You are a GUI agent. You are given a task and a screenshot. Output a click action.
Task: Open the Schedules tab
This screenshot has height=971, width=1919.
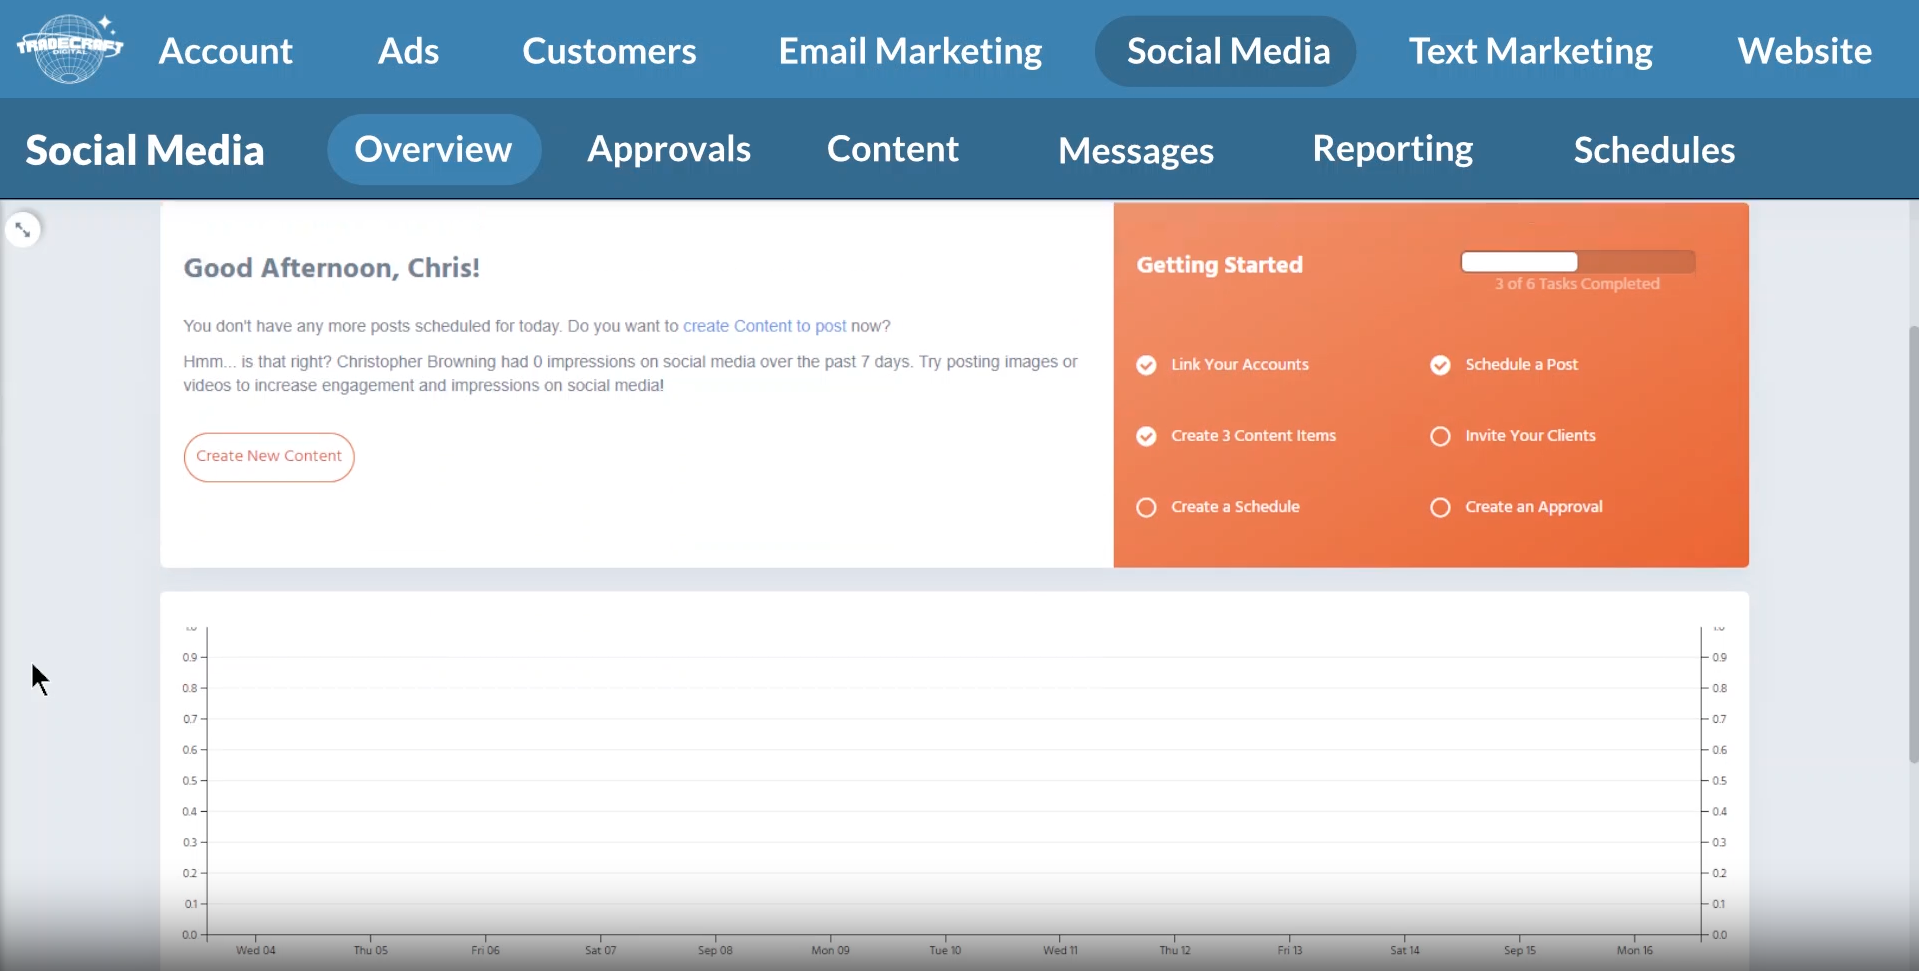click(1654, 150)
